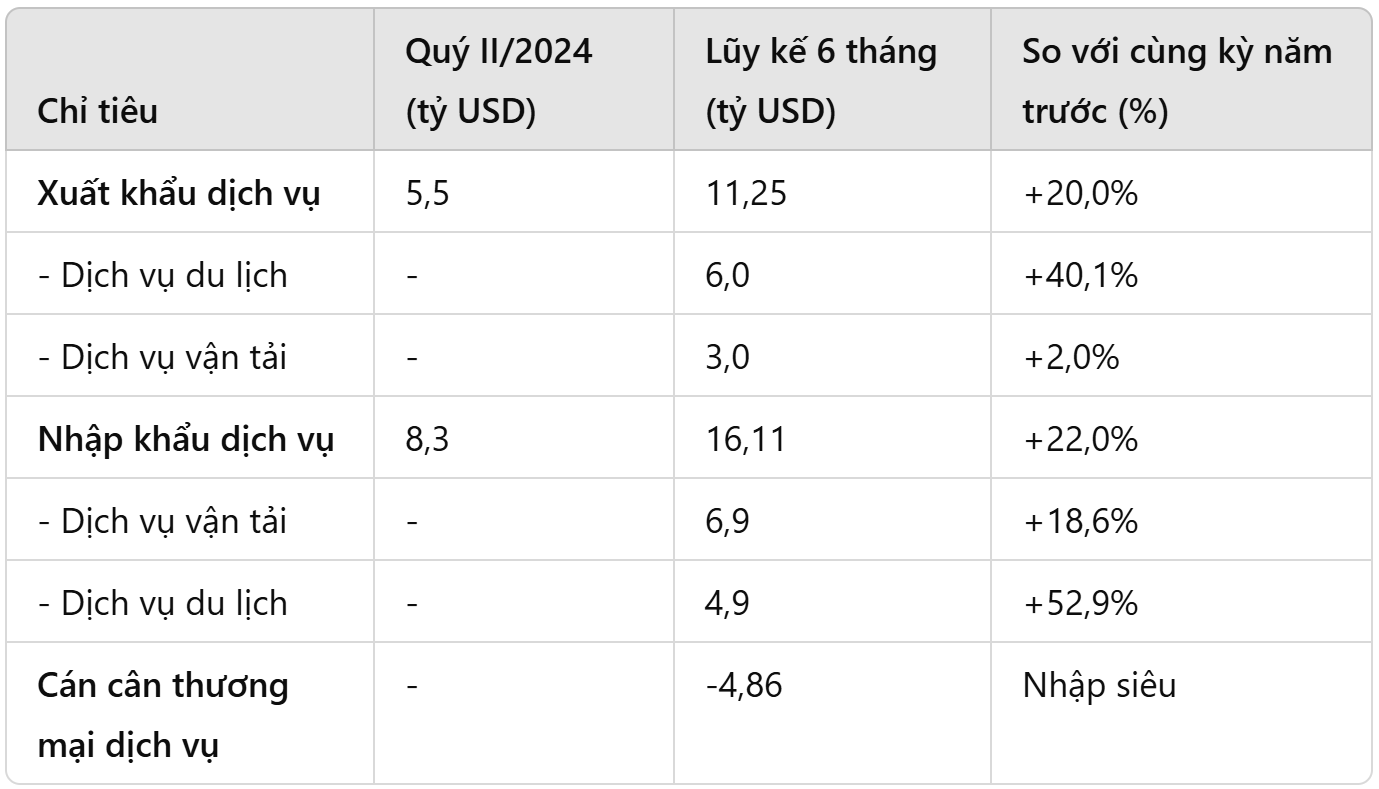Click the +22,0% import growth cell
The width and height of the screenshot is (1379, 789).
pos(1080,439)
